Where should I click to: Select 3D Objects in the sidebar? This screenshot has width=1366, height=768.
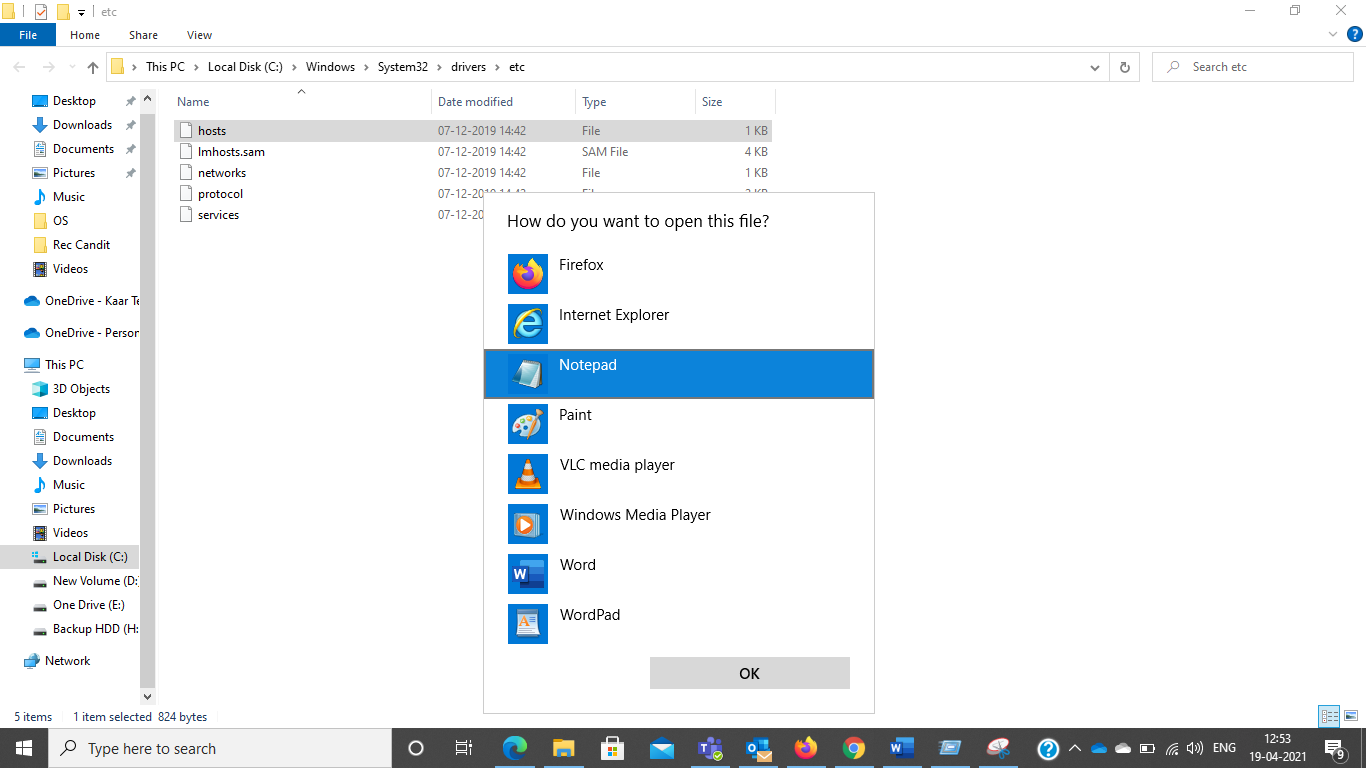coord(81,389)
